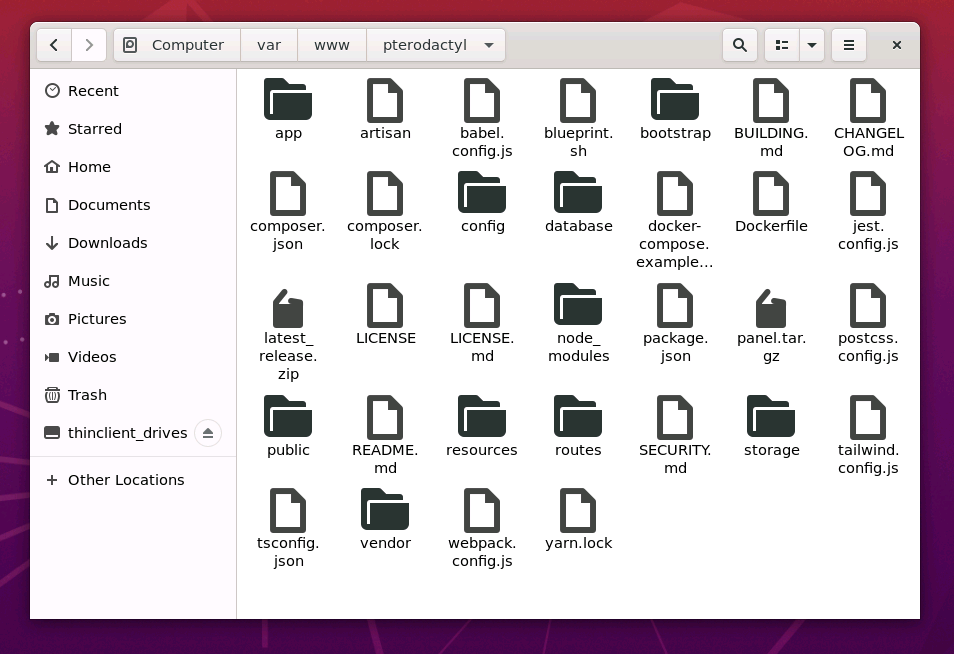Go forward in folder history
The image size is (954, 654).
[x=89, y=45]
